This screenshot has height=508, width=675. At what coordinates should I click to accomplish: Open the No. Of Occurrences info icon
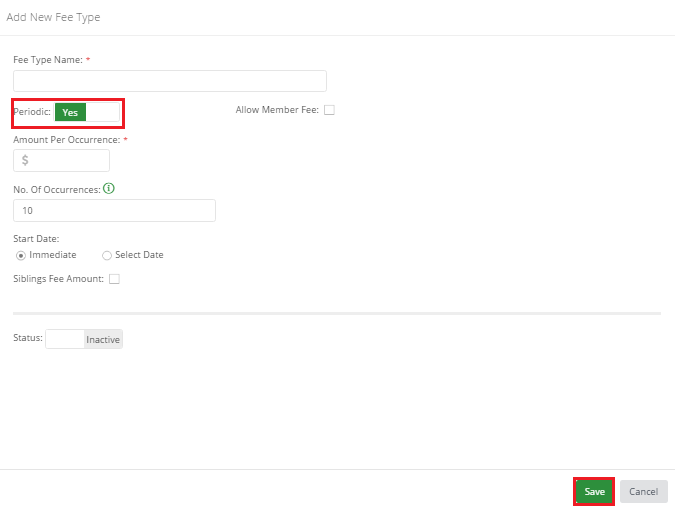click(x=109, y=189)
